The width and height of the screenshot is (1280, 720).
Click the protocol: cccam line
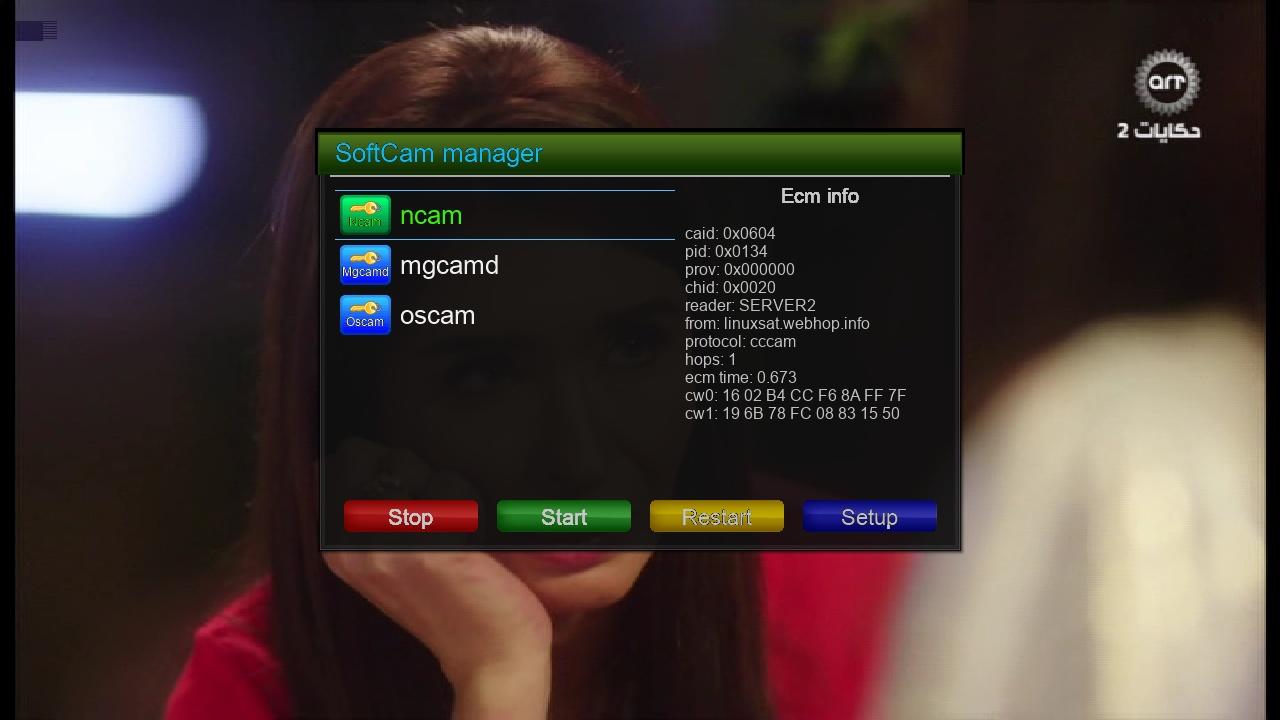[x=741, y=341]
